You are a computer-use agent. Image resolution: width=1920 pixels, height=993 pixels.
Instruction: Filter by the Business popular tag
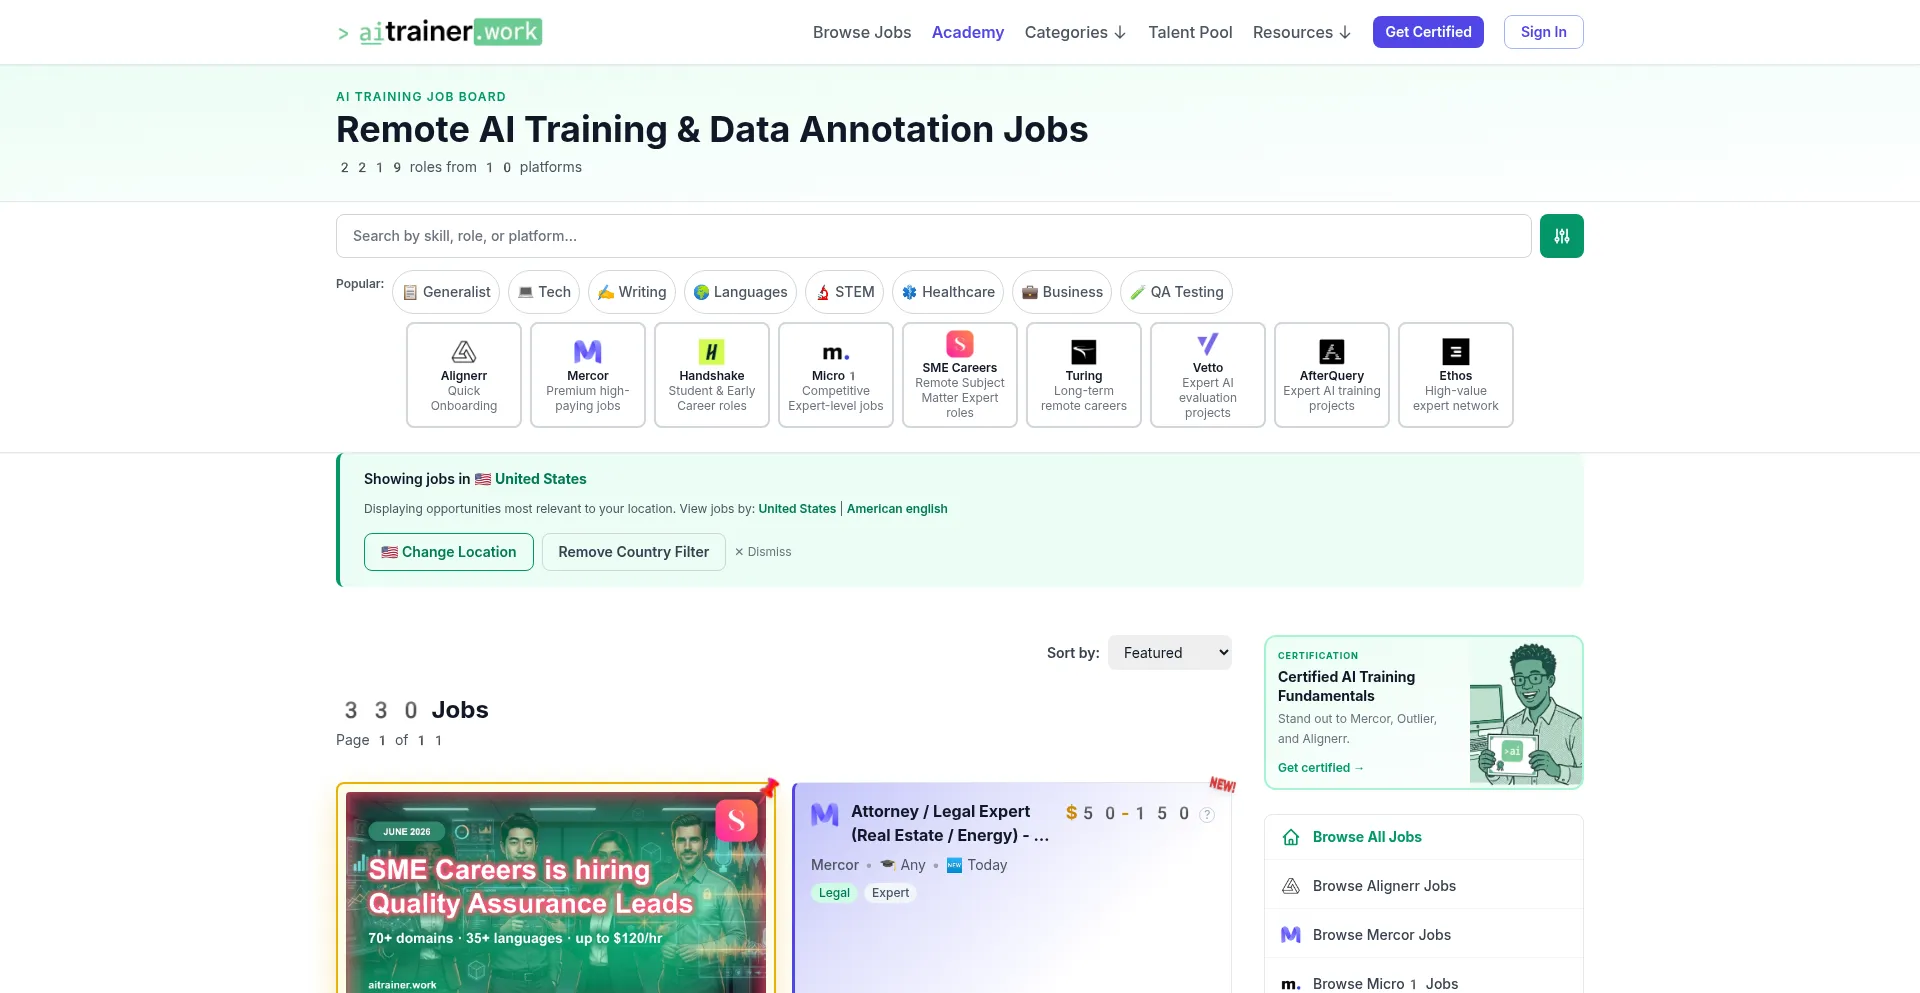1062,292
